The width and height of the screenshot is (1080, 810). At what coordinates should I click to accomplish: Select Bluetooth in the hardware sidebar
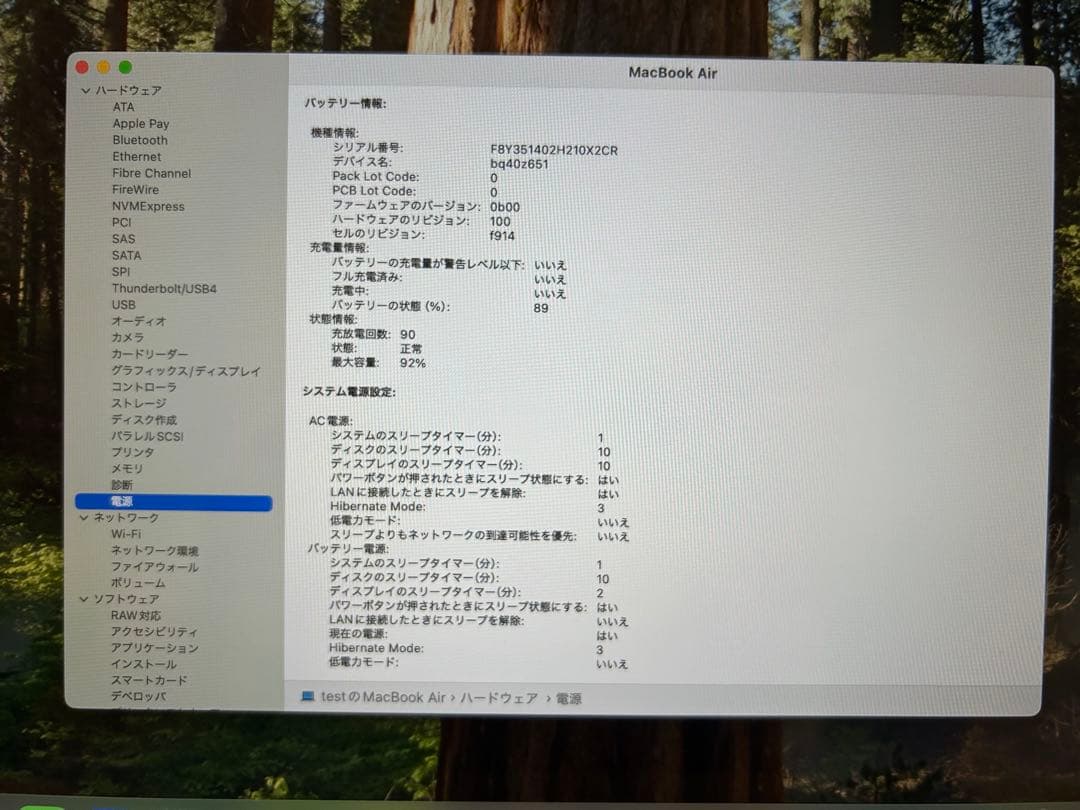(x=139, y=140)
